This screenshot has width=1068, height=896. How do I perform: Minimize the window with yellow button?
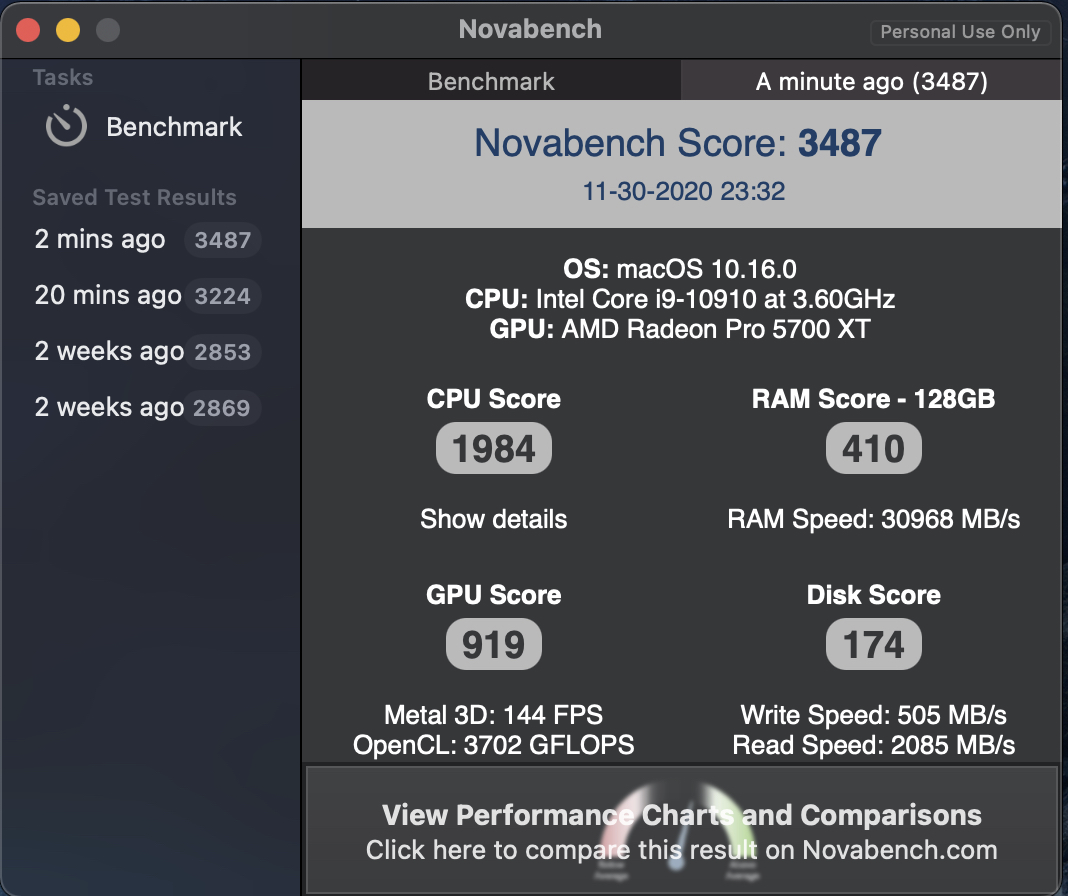click(68, 30)
